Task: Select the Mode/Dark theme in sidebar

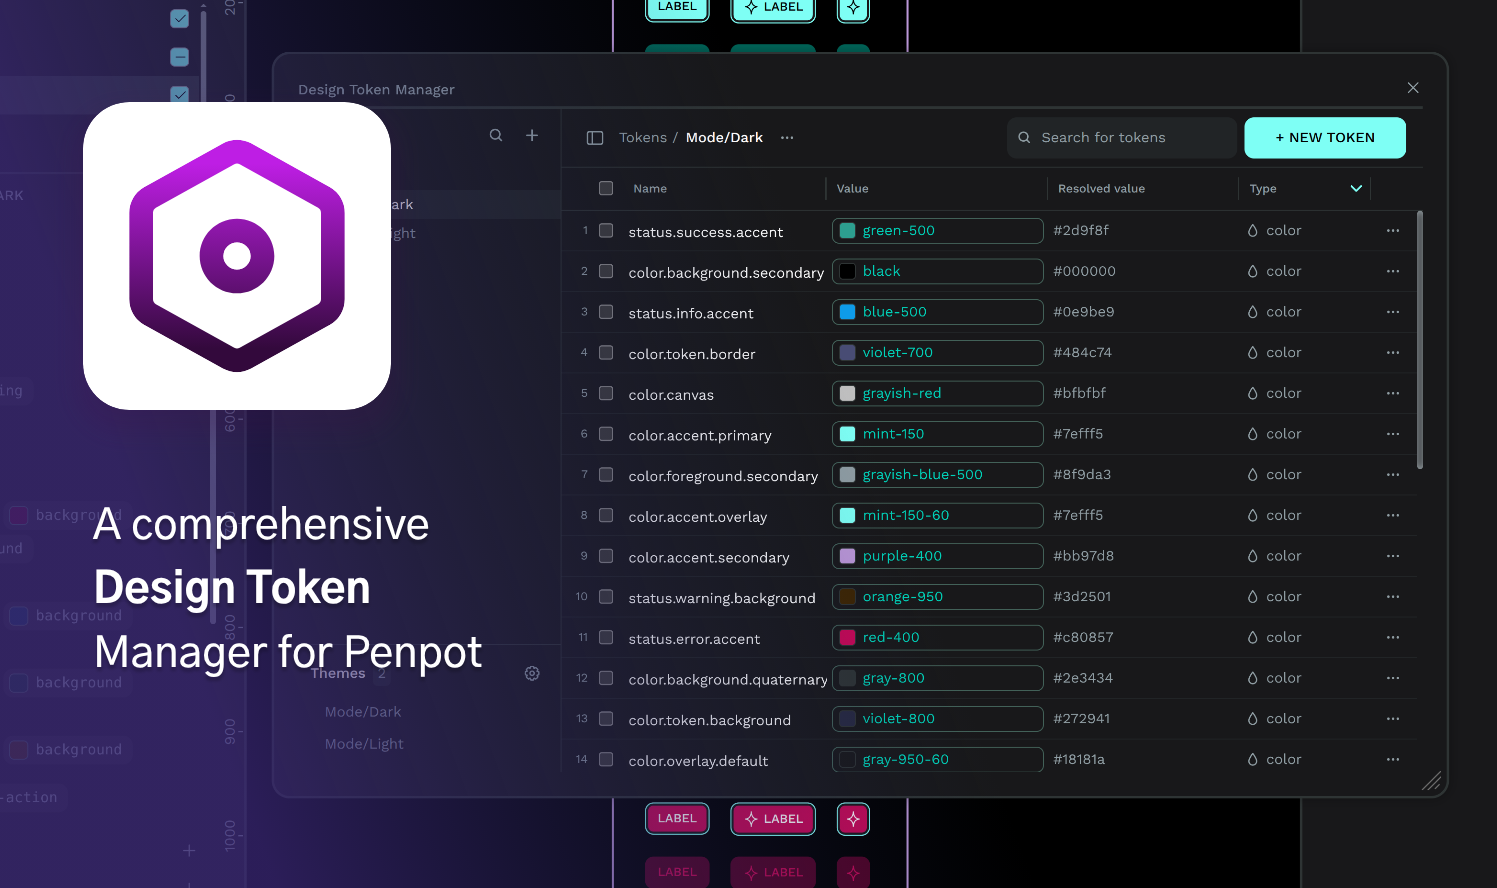Action: [363, 712]
